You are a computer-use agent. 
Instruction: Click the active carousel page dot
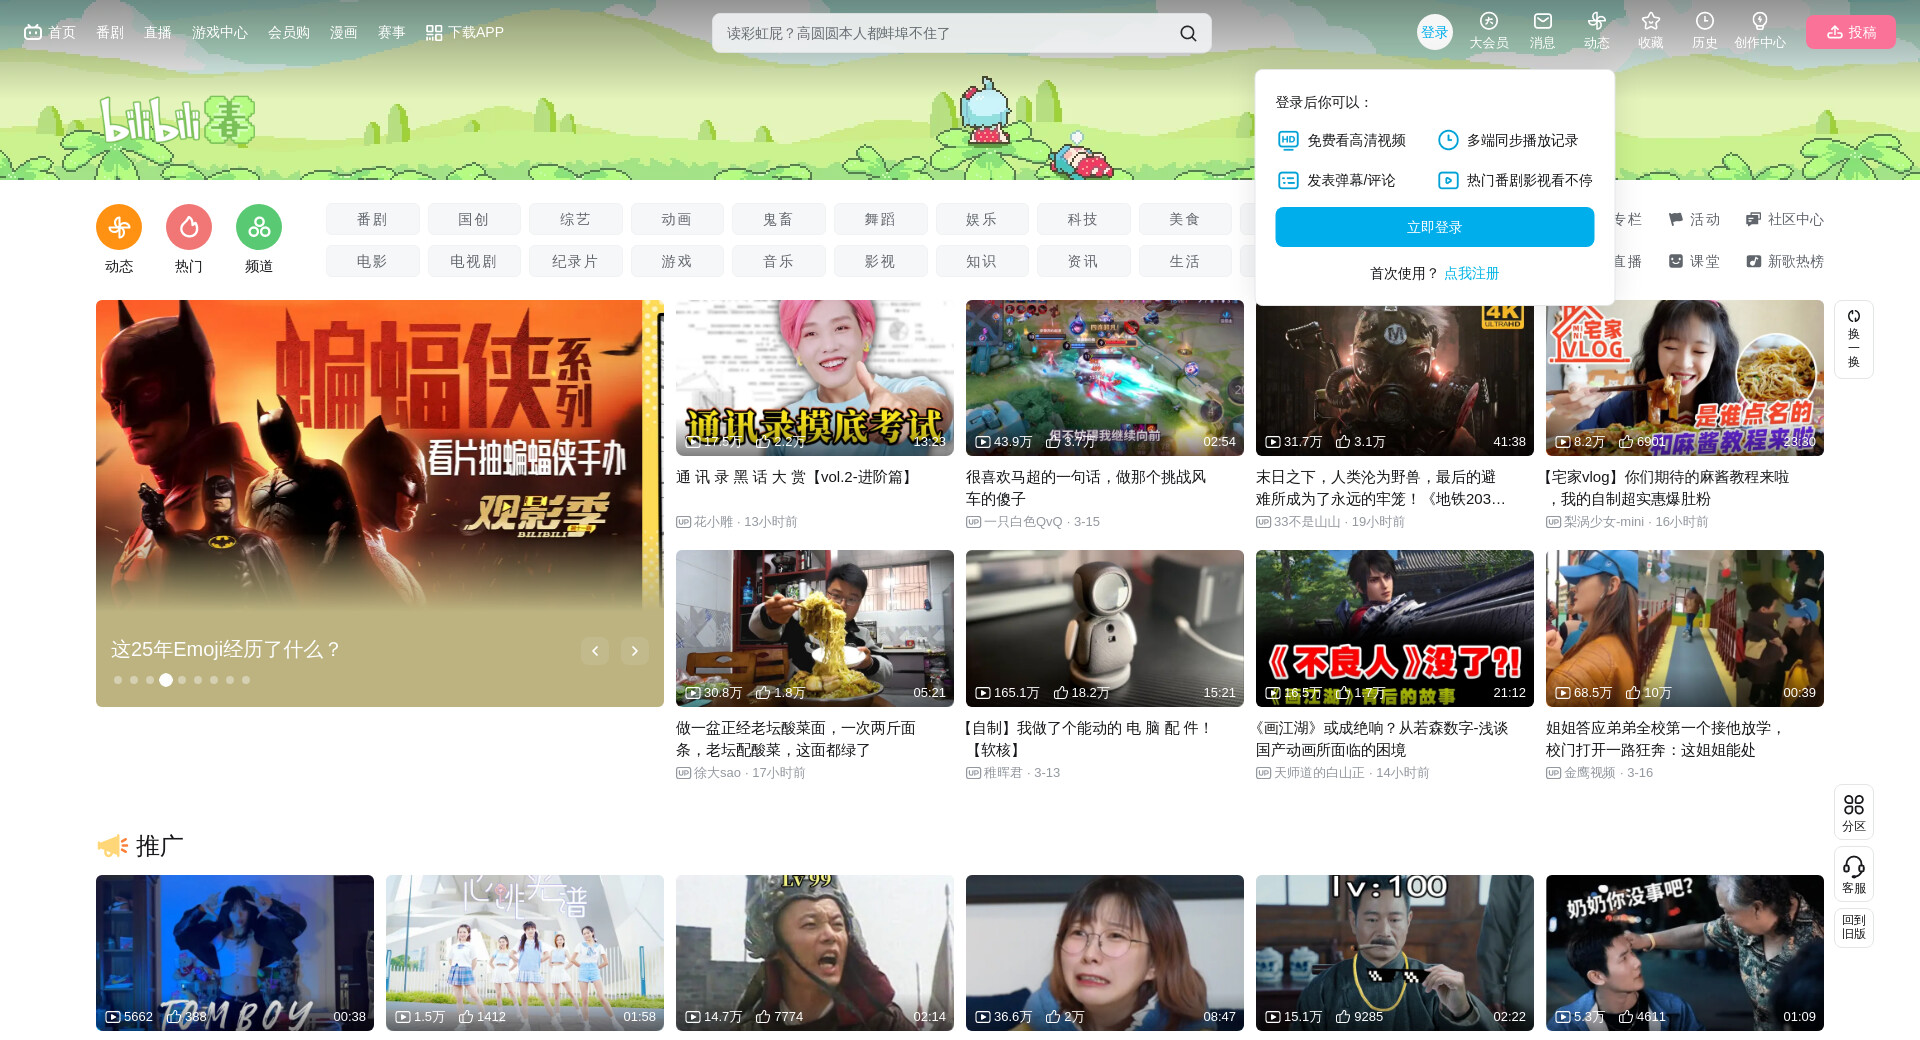pos(166,680)
